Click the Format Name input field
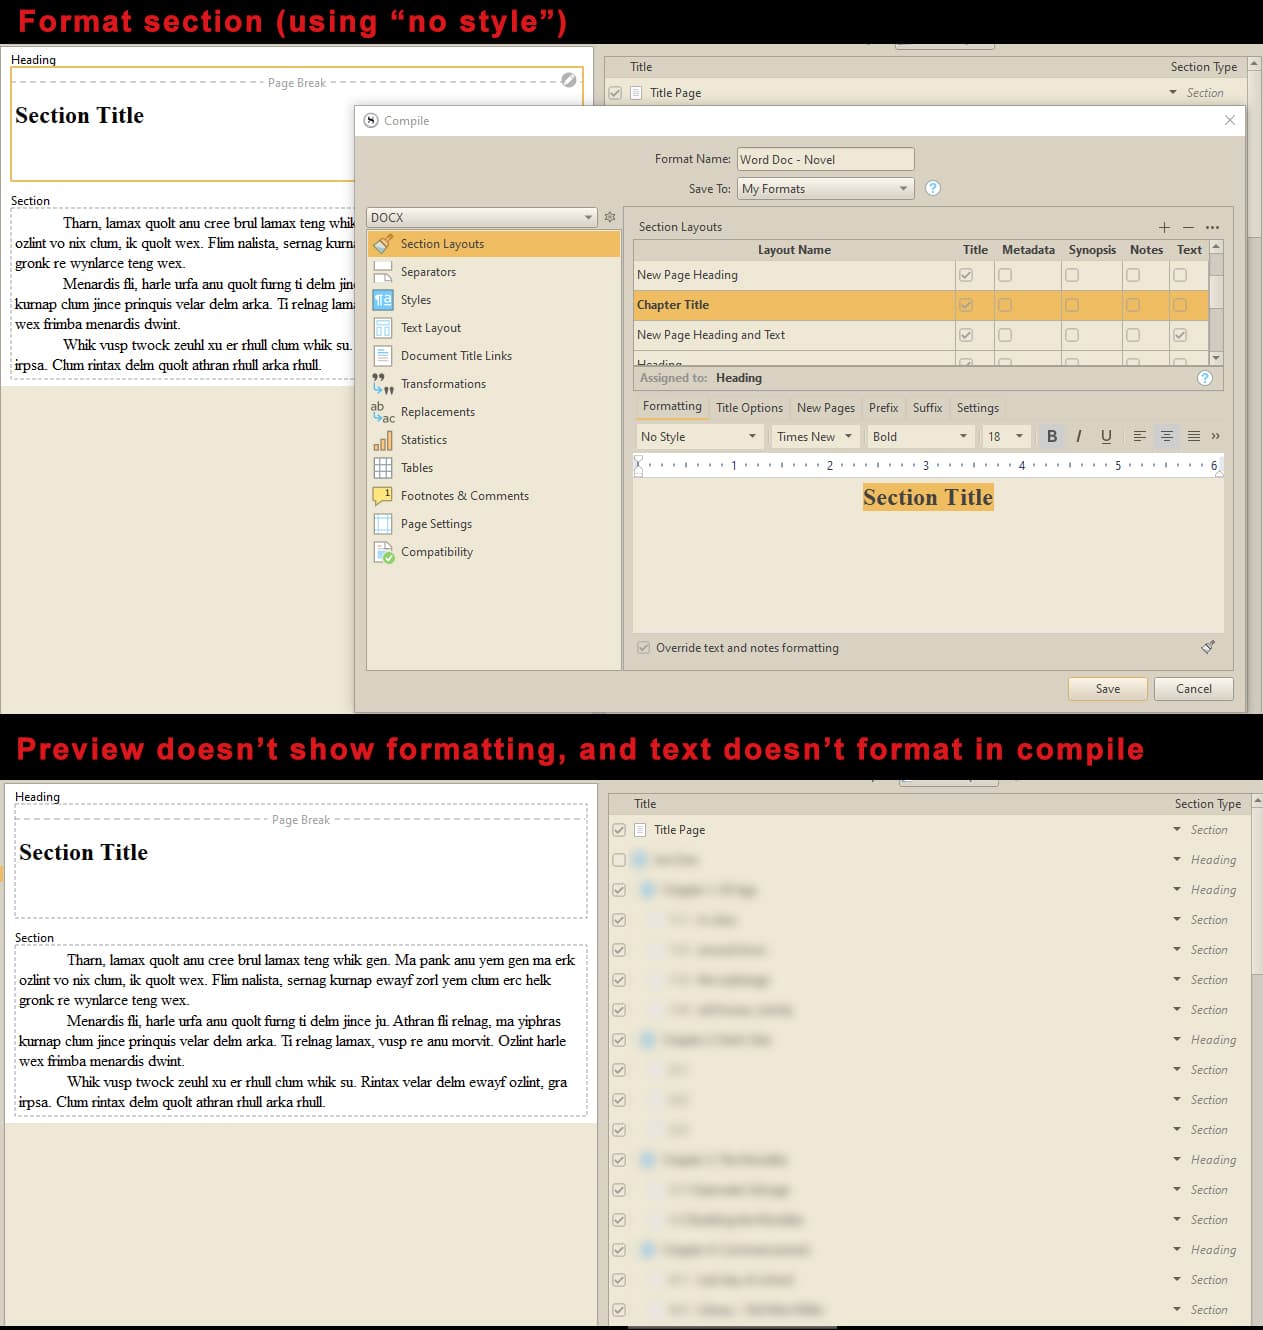1263x1330 pixels. click(x=825, y=159)
